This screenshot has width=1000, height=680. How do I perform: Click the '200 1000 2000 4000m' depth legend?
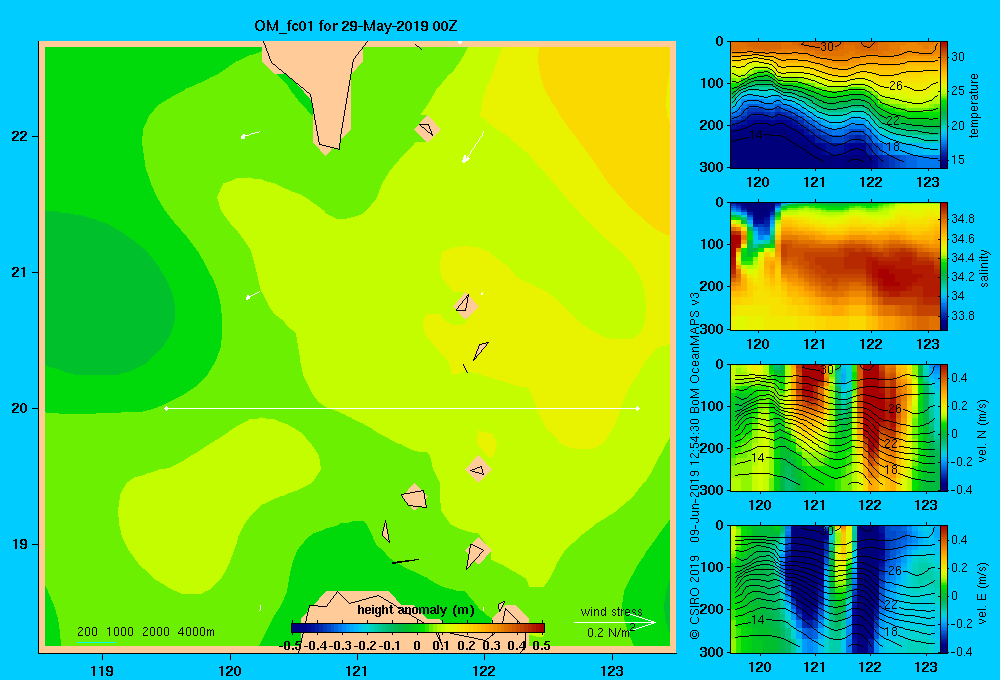point(145,632)
